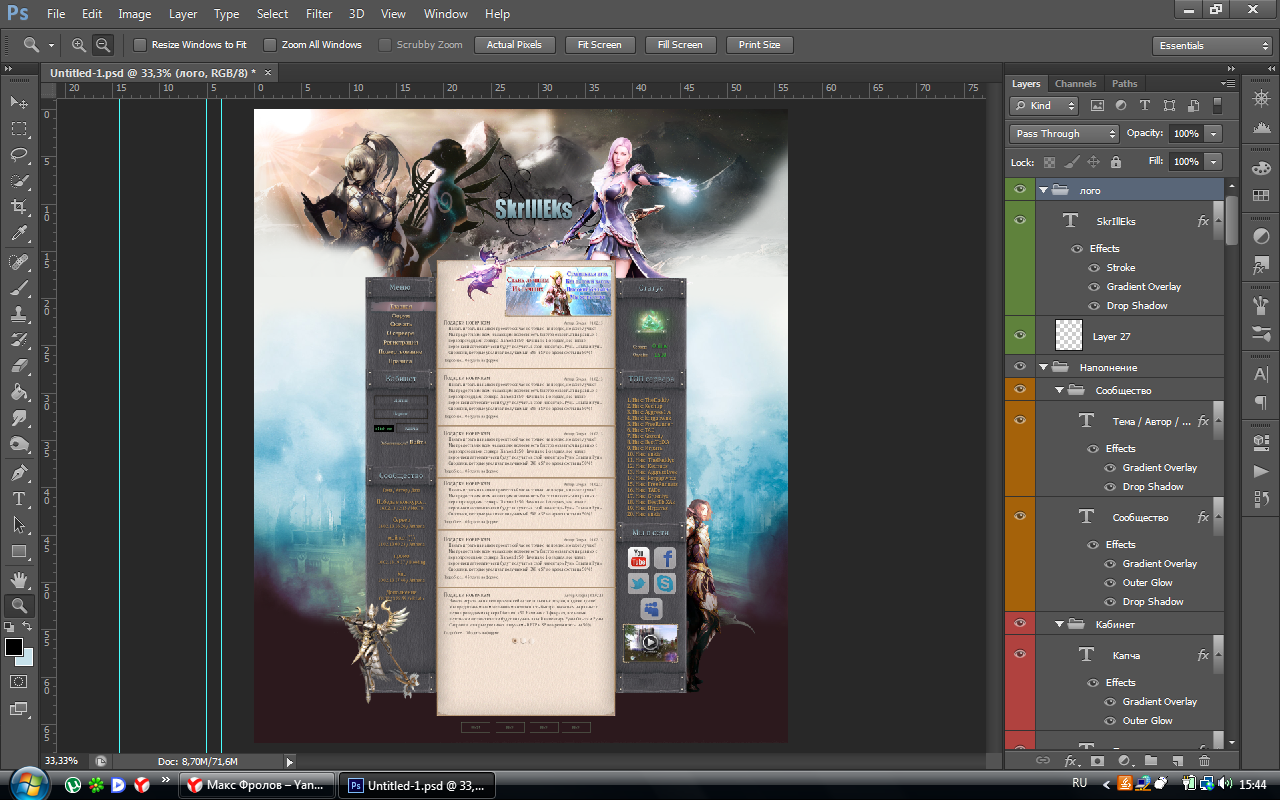Open the Kind layer filter dropdown
Screen dimensions: 1280x800
(x=1044, y=105)
